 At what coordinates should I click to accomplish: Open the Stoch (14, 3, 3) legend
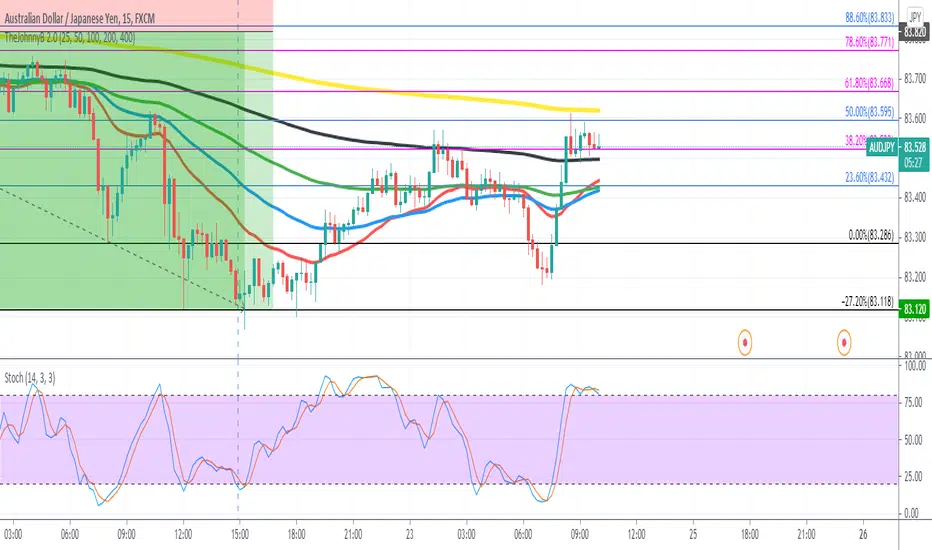(x=30, y=378)
